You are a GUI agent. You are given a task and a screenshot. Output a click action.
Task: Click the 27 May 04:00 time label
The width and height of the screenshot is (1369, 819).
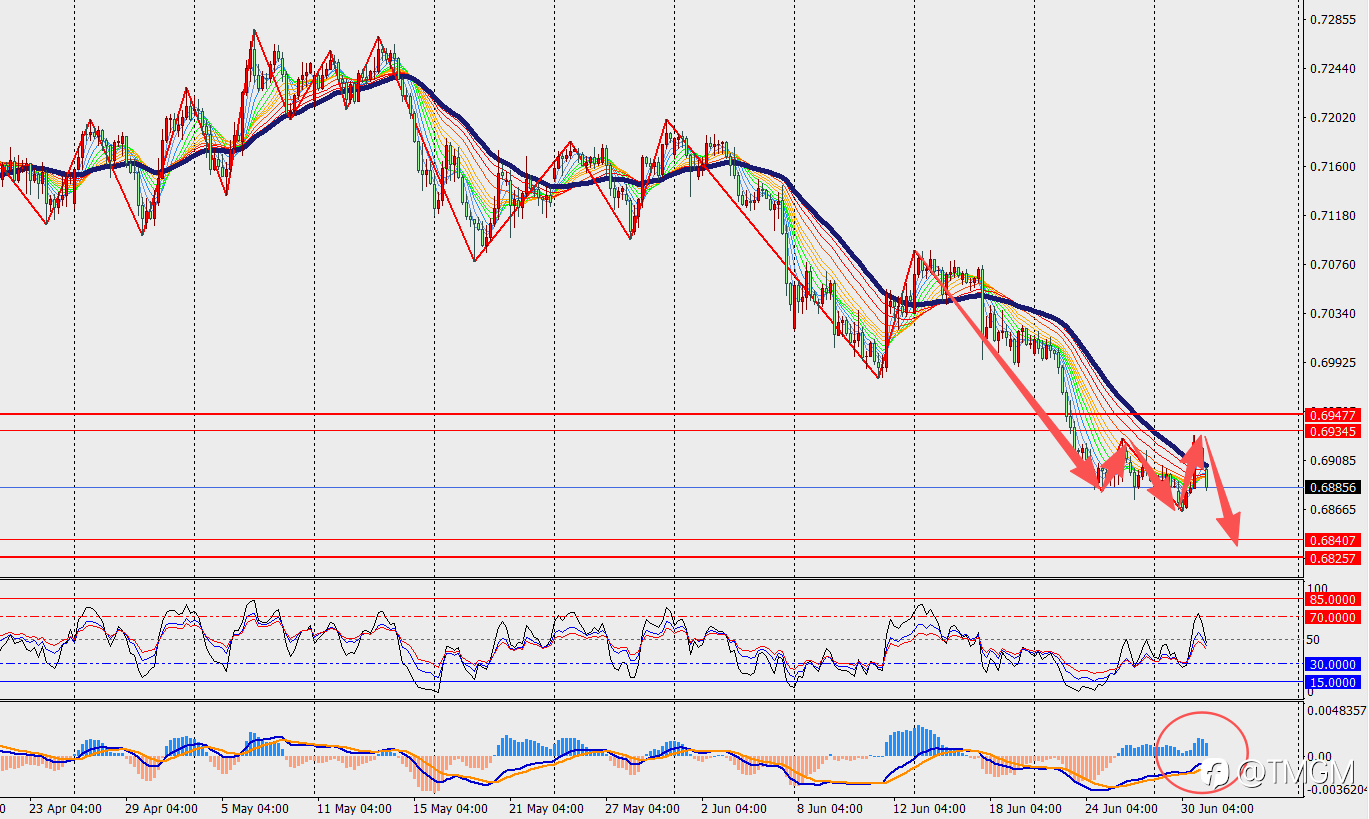click(642, 808)
